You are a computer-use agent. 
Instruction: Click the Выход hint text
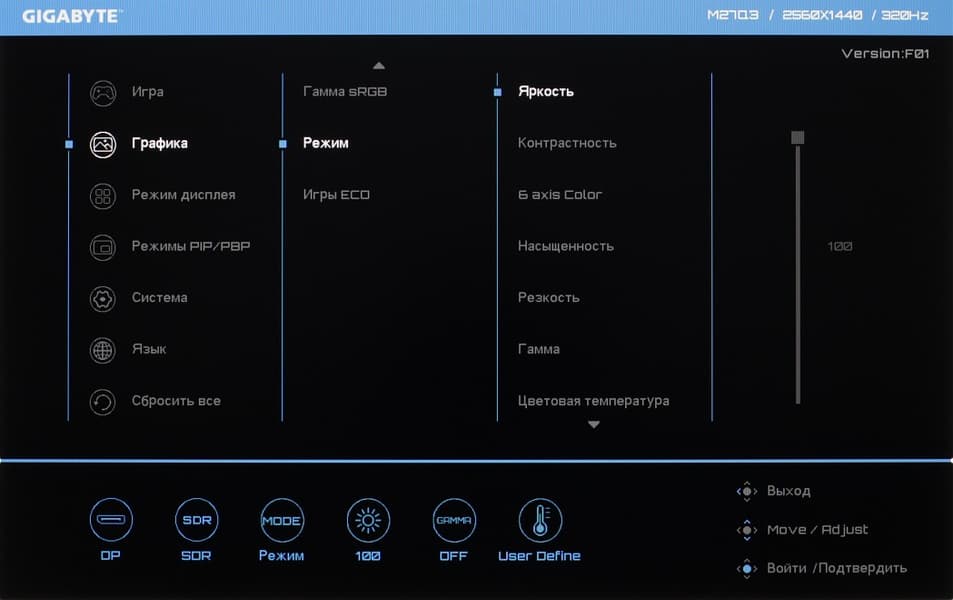click(789, 491)
